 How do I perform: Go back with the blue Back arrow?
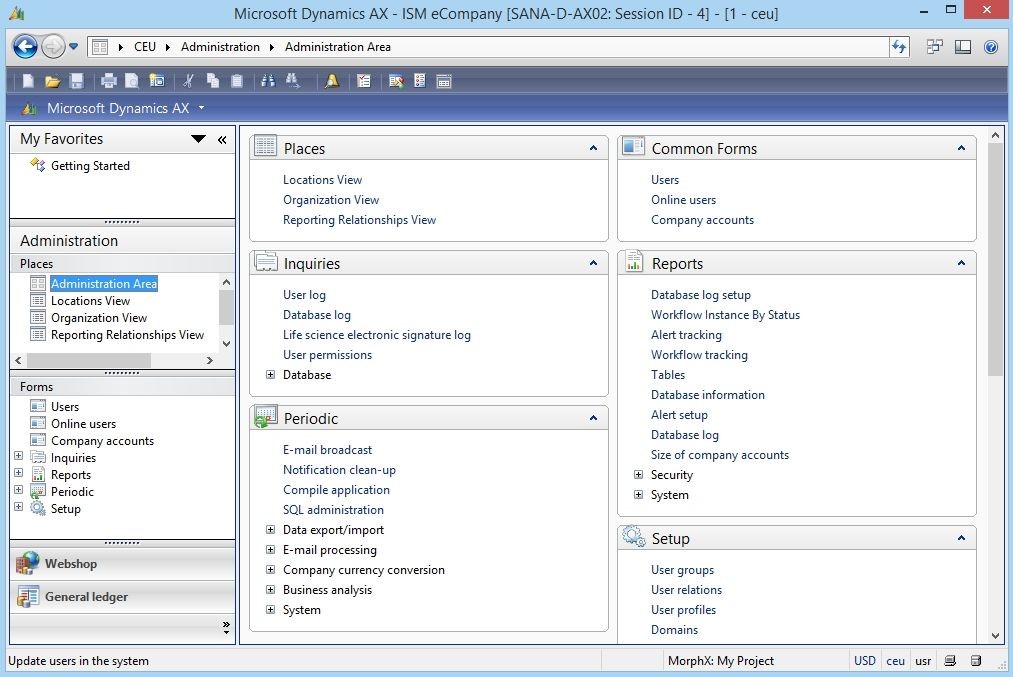pos(25,47)
